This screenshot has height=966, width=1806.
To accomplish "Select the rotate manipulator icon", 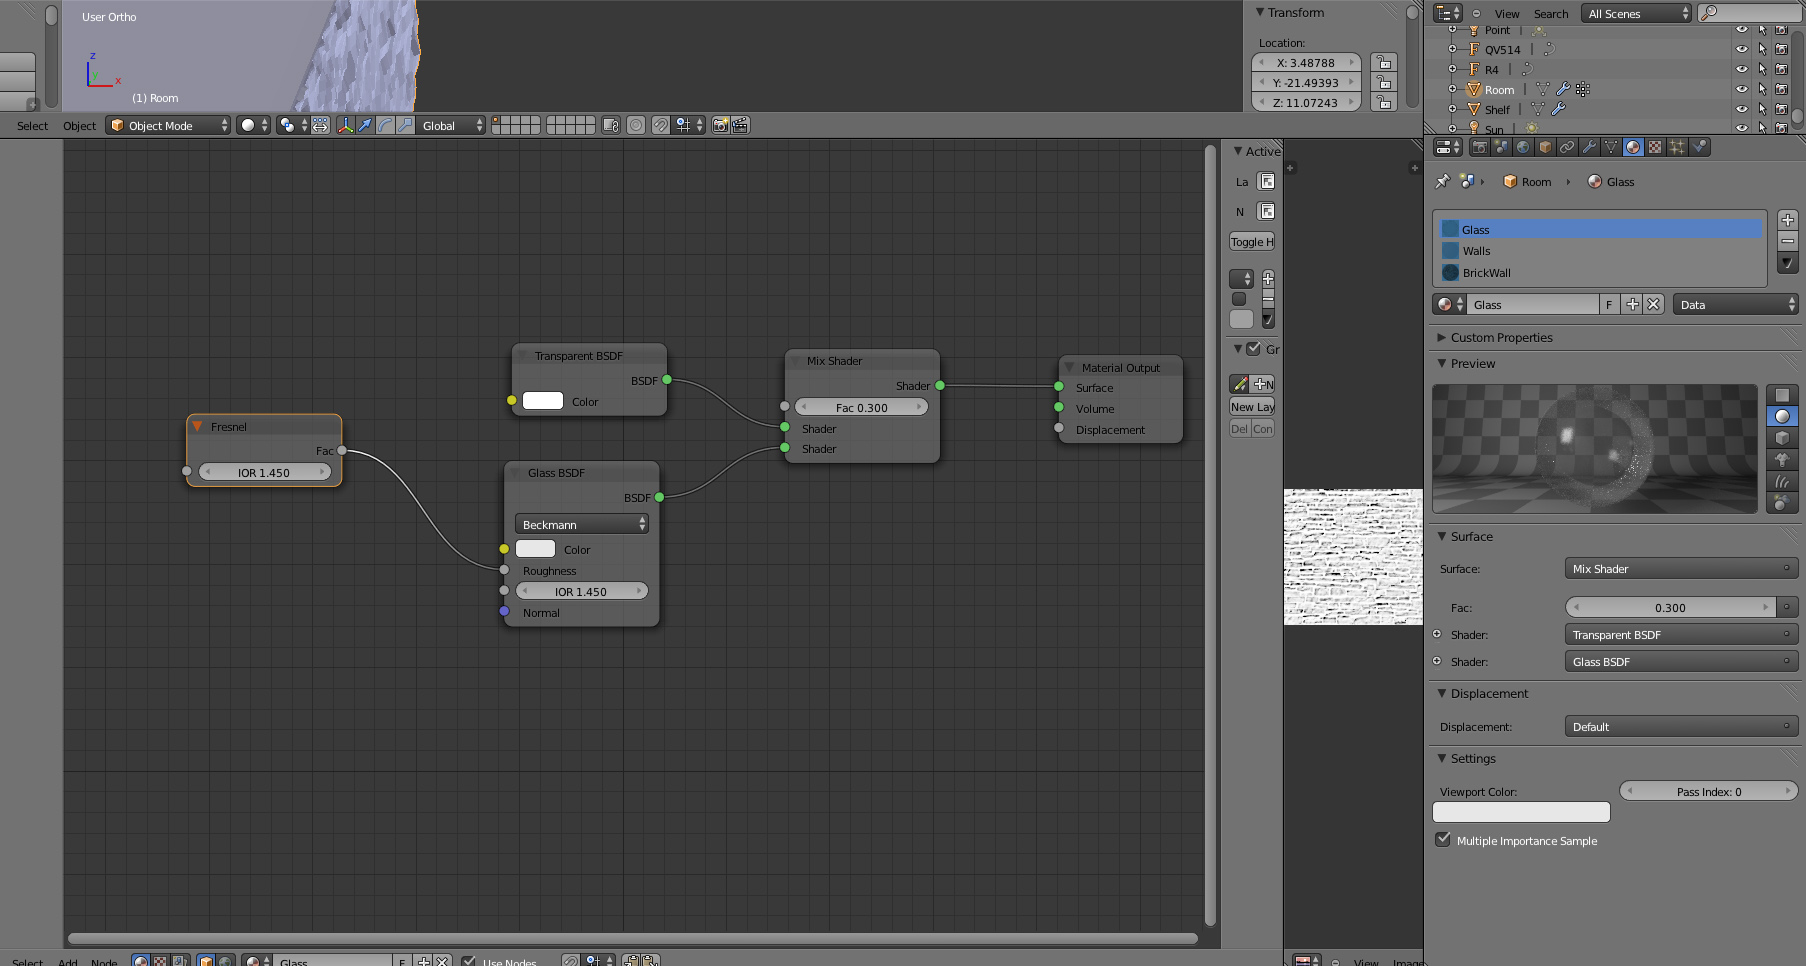I will [x=385, y=125].
